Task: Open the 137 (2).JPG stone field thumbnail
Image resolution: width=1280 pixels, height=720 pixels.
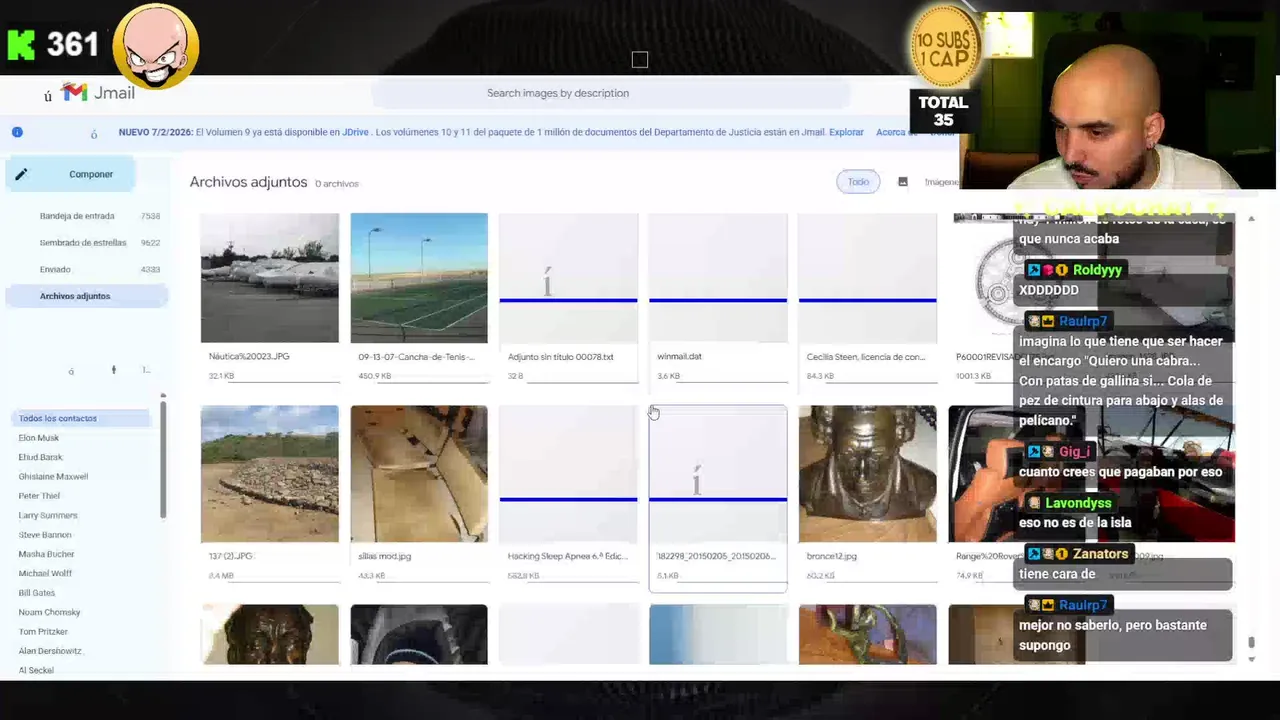Action: click(270, 474)
